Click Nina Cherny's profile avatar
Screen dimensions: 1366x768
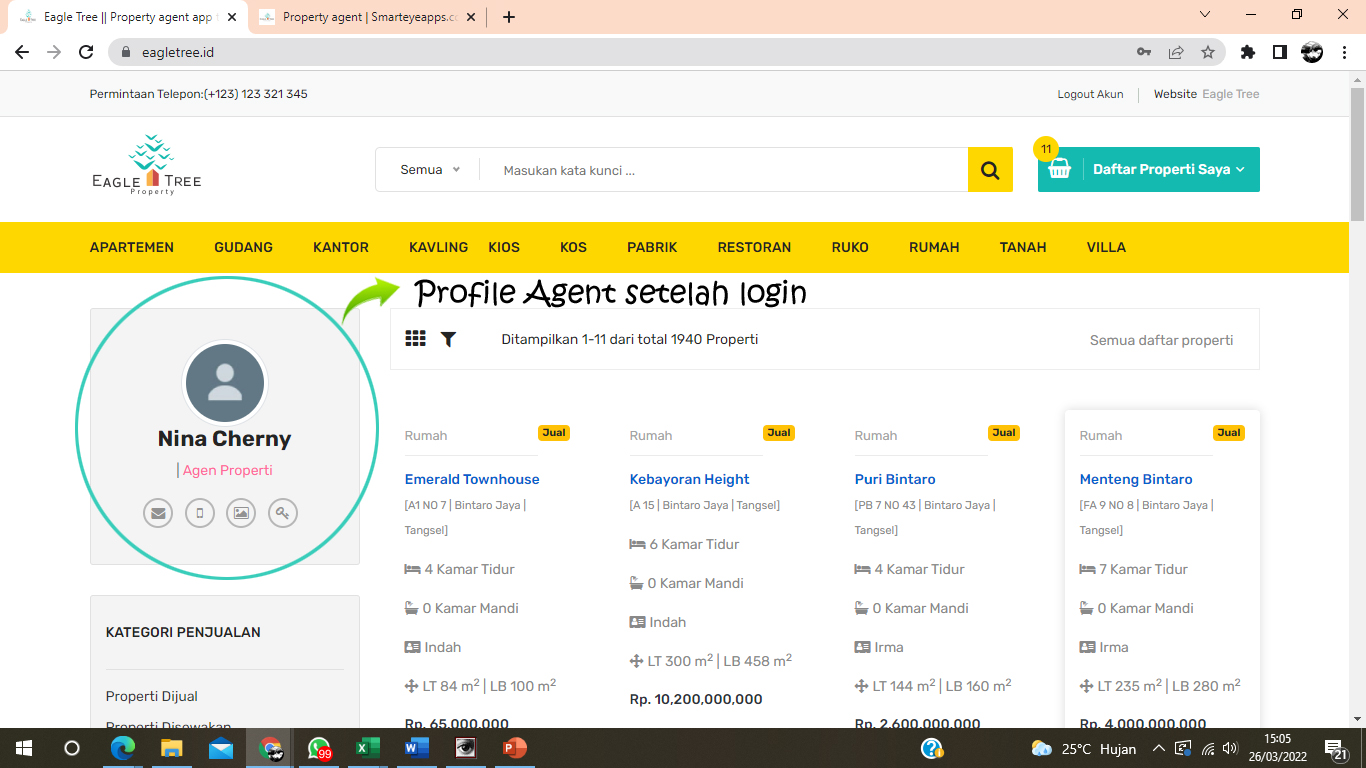click(225, 383)
